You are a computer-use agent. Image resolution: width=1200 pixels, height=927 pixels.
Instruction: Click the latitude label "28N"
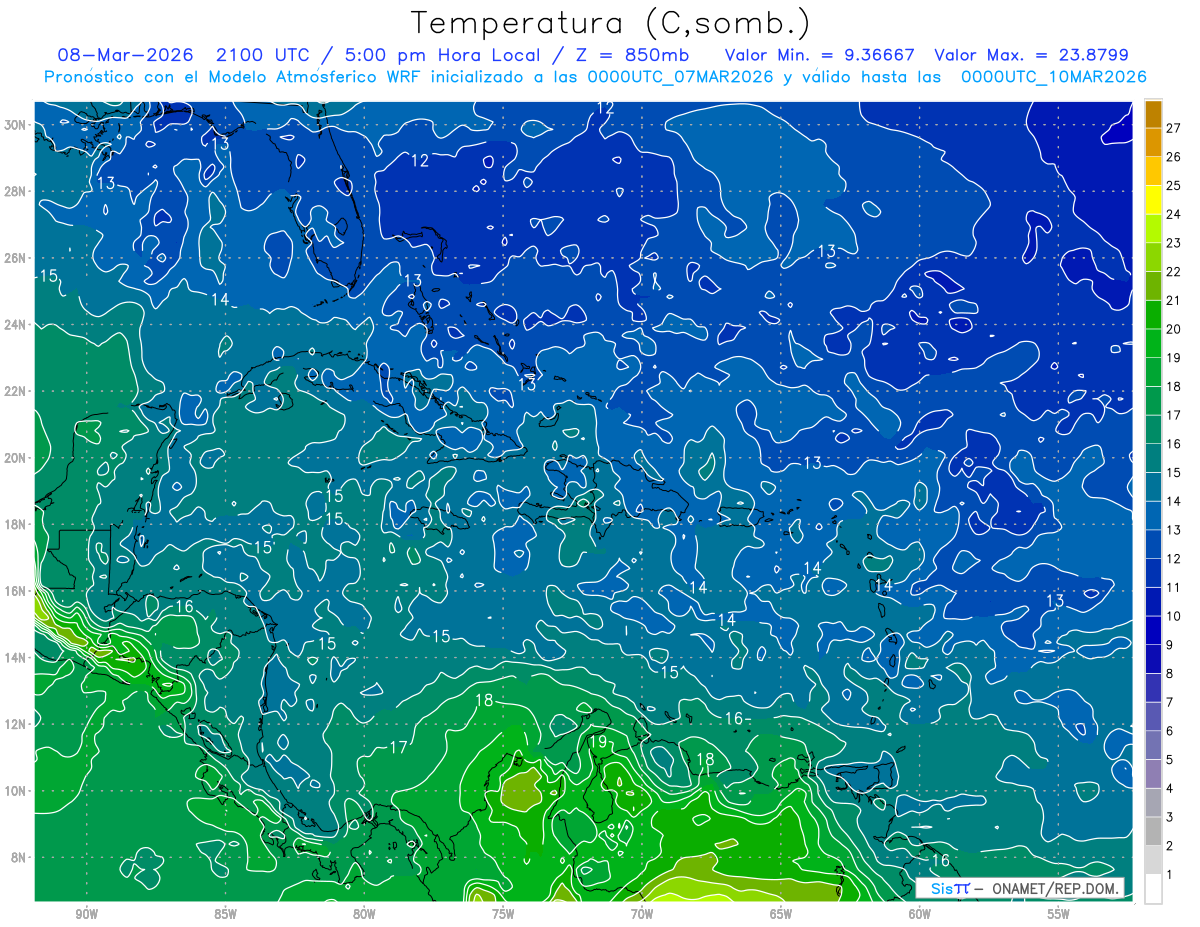pos(14,191)
